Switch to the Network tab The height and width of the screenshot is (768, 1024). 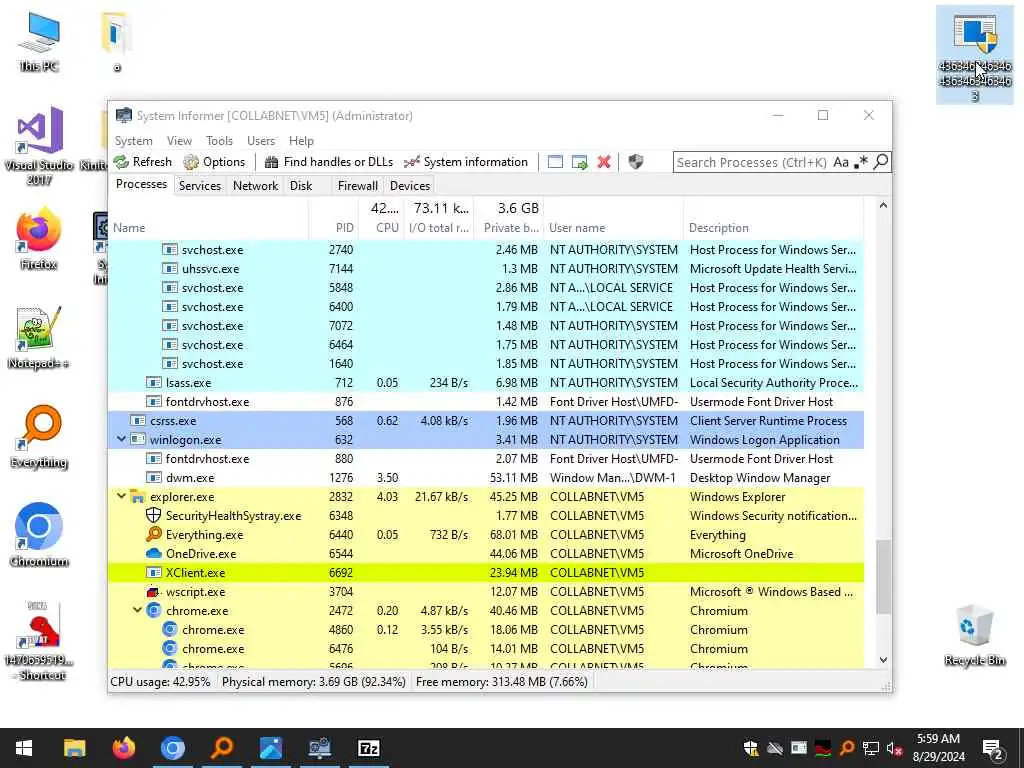[x=255, y=185]
